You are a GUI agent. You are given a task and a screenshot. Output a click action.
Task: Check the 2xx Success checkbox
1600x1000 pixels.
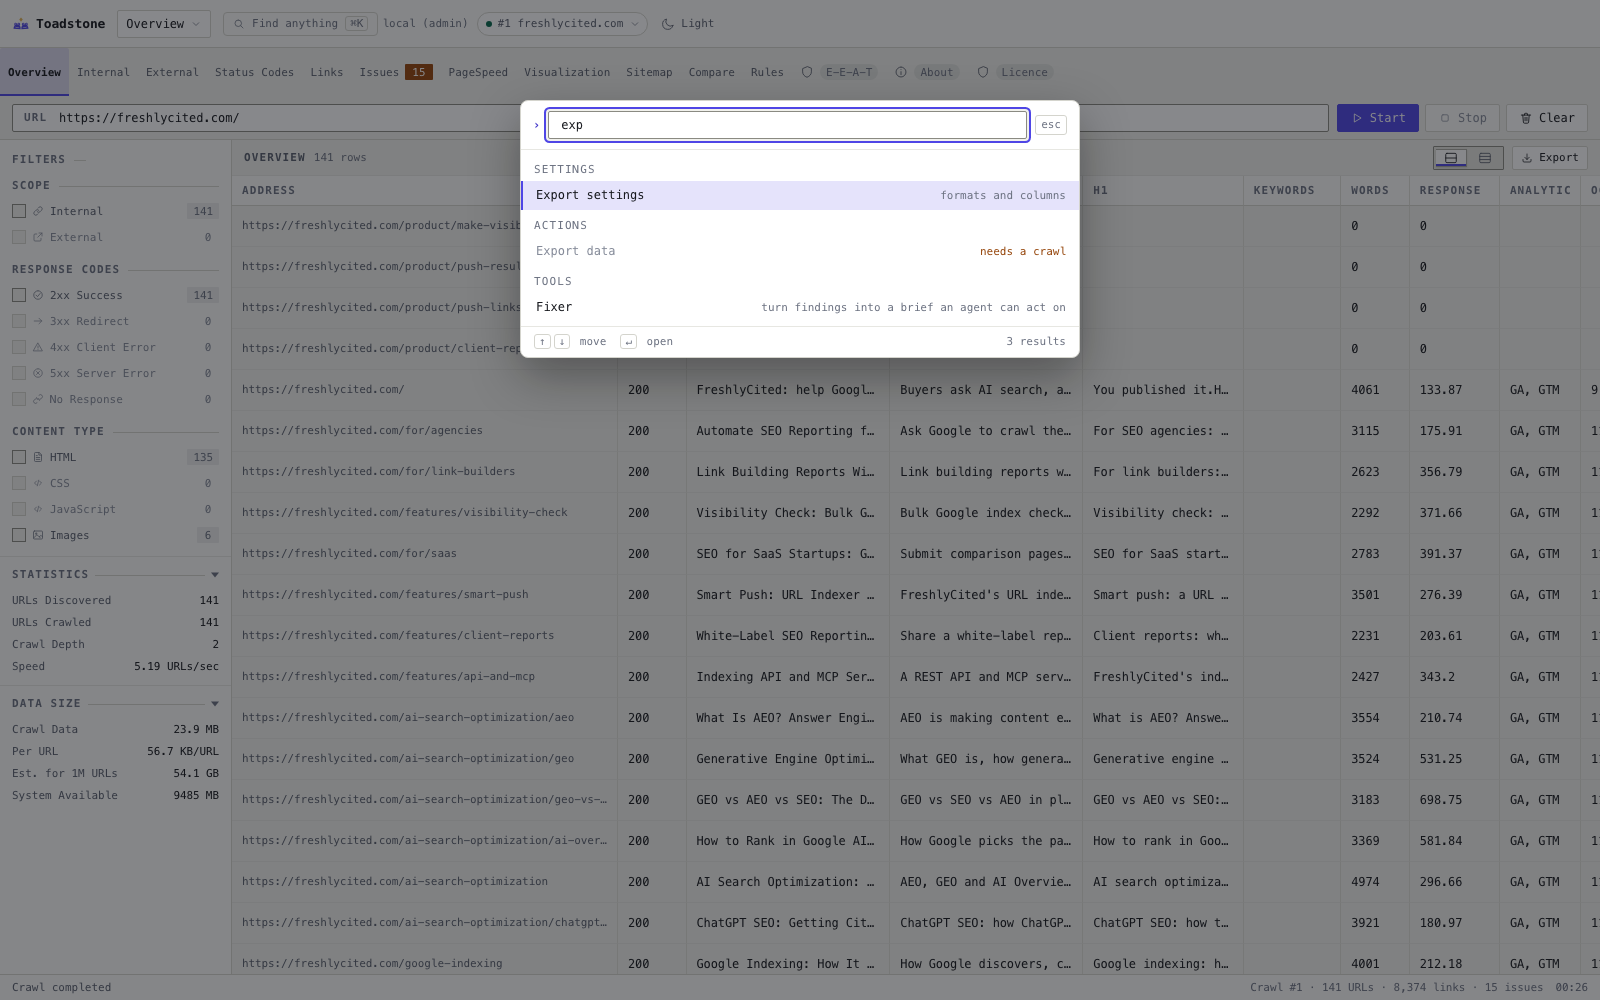[19, 295]
